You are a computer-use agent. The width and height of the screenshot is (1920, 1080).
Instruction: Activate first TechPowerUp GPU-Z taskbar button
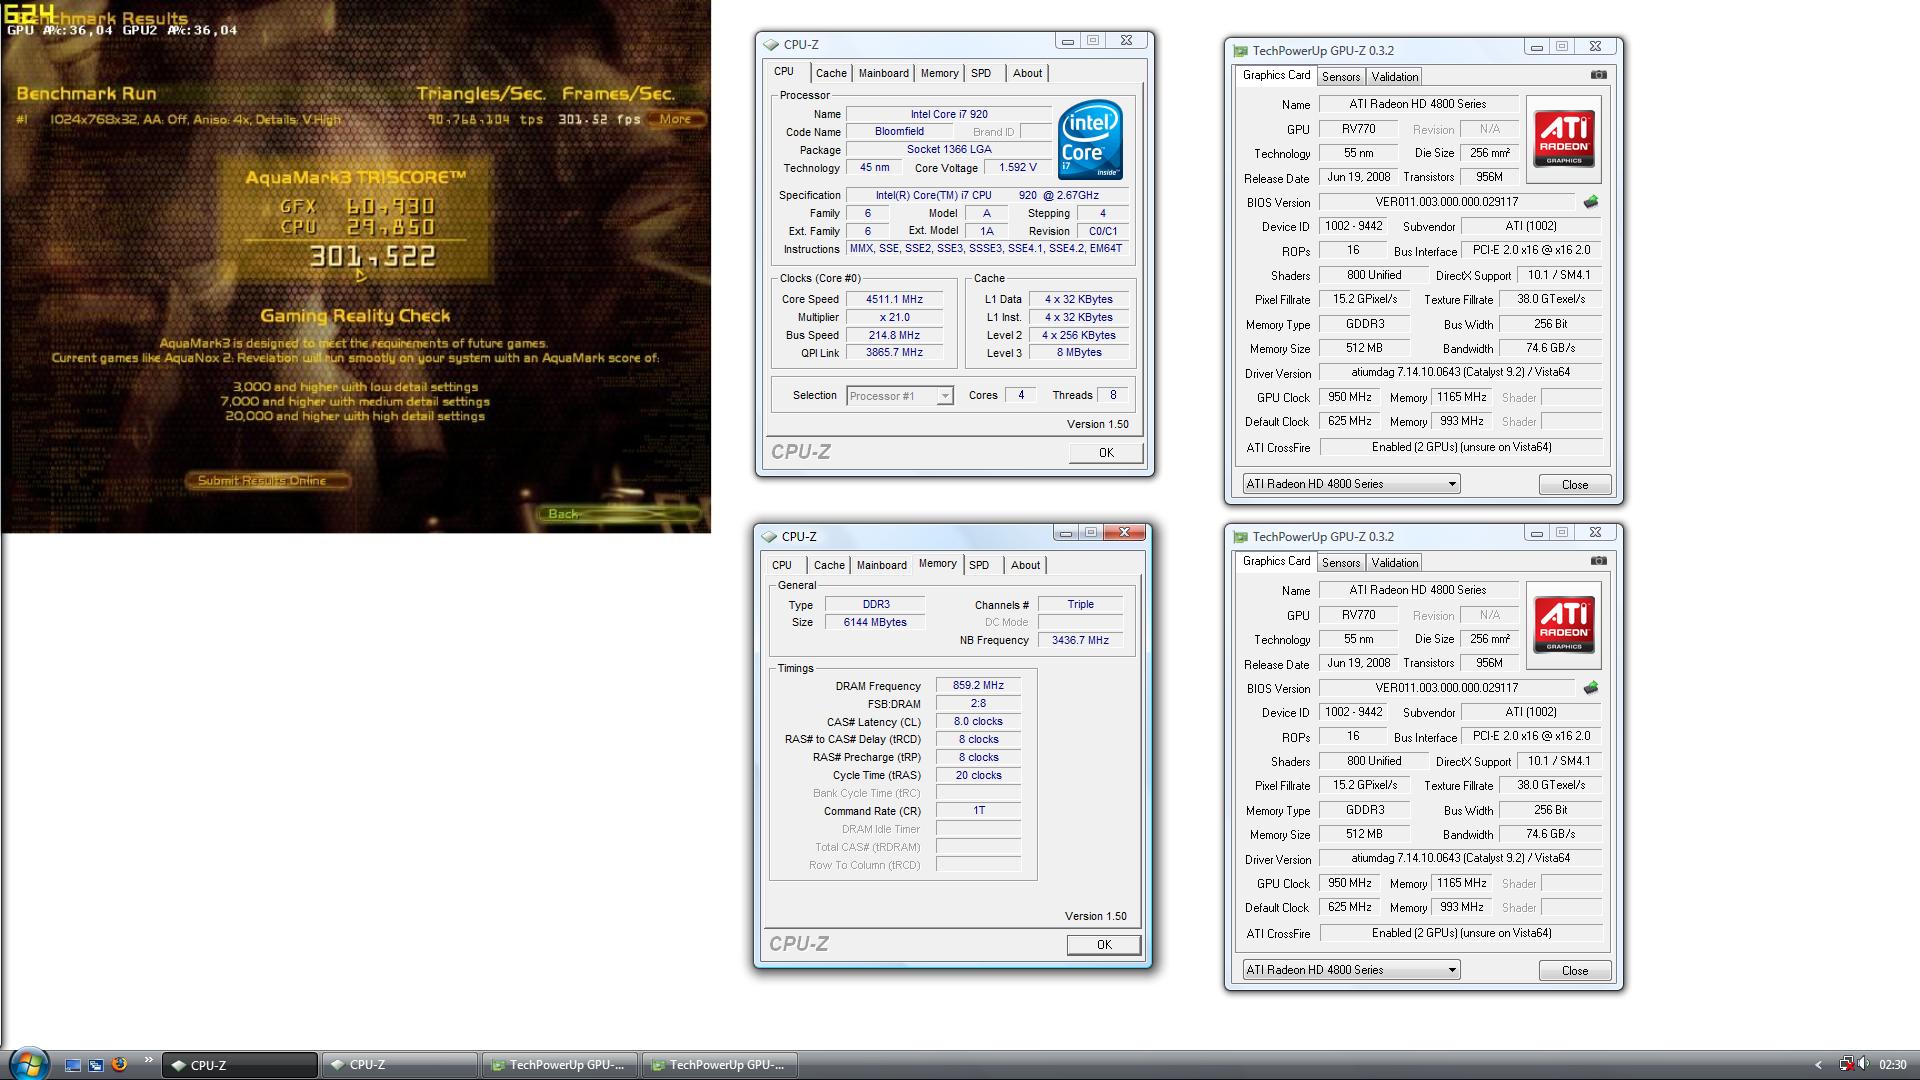click(559, 1065)
